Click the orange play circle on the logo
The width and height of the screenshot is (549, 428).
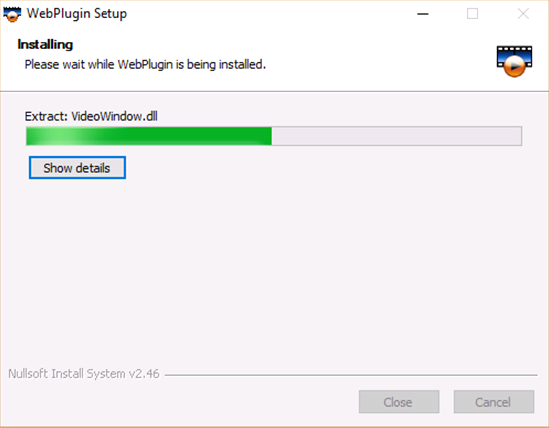514,66
